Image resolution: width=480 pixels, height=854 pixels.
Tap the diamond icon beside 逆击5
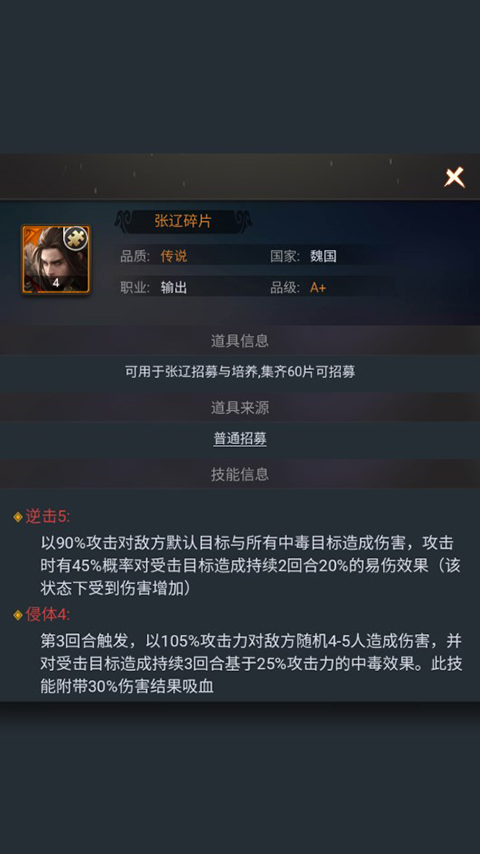(x=18, y=517)
